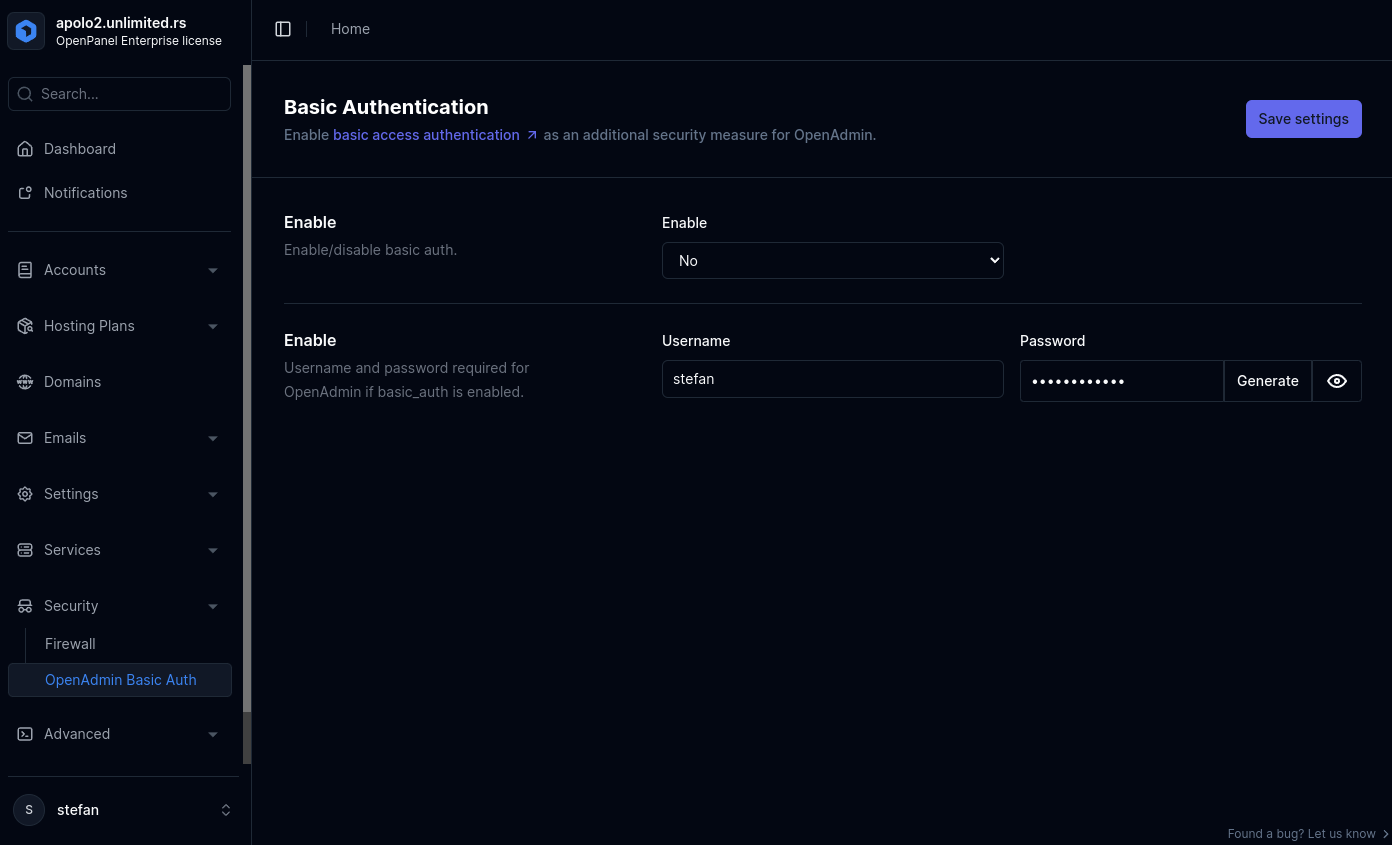Show password with the eye icon
This screenshot has height=845, width=1392.
1336,381
